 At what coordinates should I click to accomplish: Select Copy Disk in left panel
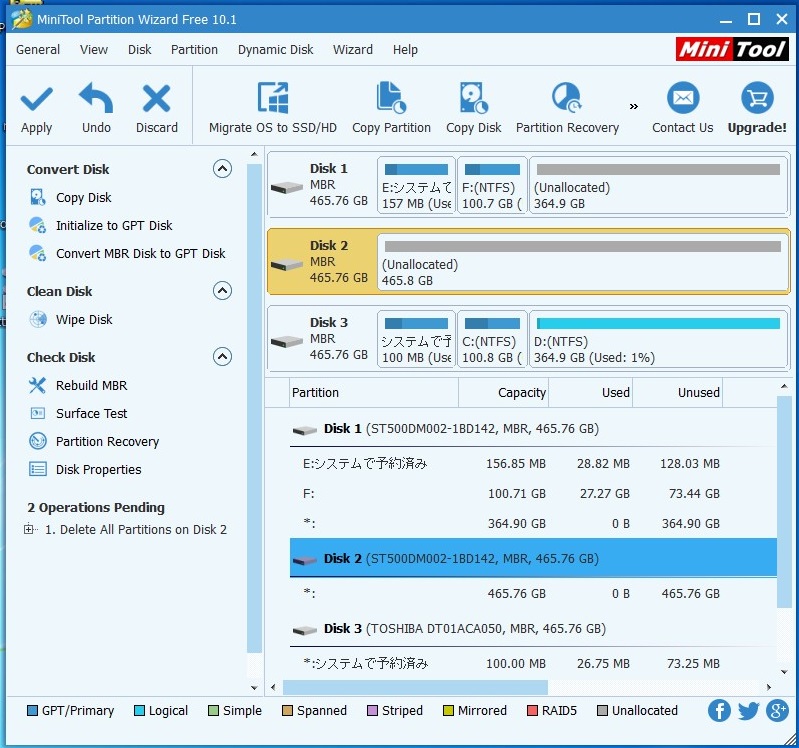[84, 197]
